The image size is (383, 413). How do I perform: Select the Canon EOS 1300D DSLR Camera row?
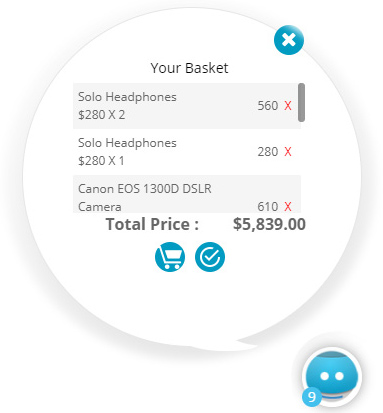pos(187,194)
